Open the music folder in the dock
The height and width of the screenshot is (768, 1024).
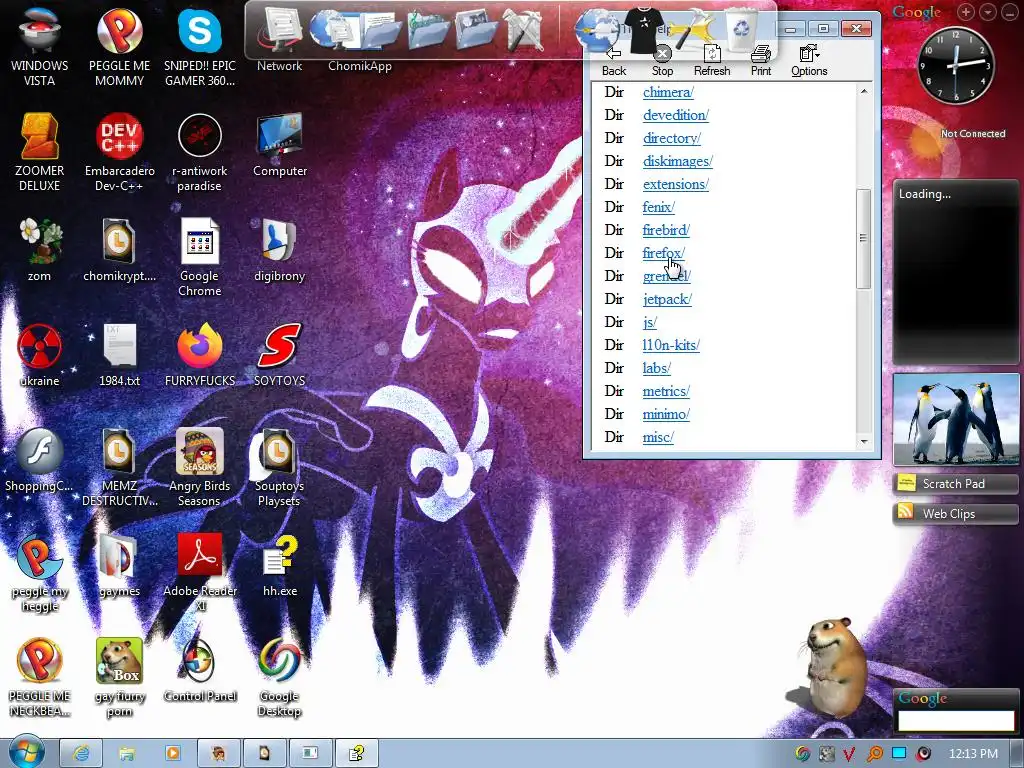click(428, 29)
